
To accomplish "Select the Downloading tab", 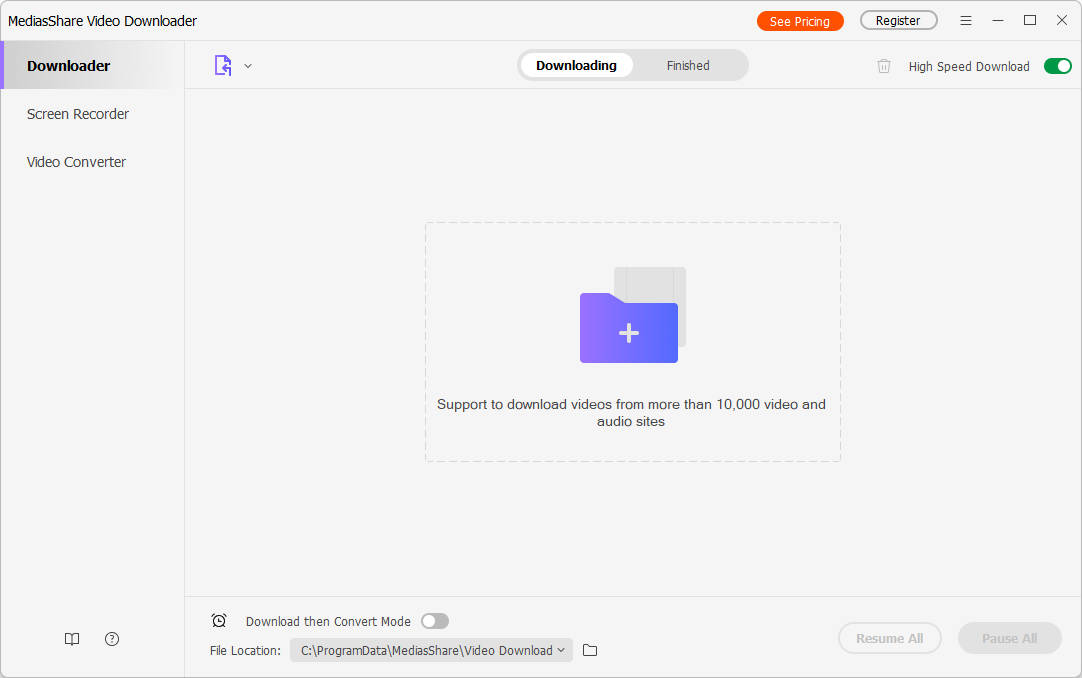I will (x=576, y=65).
